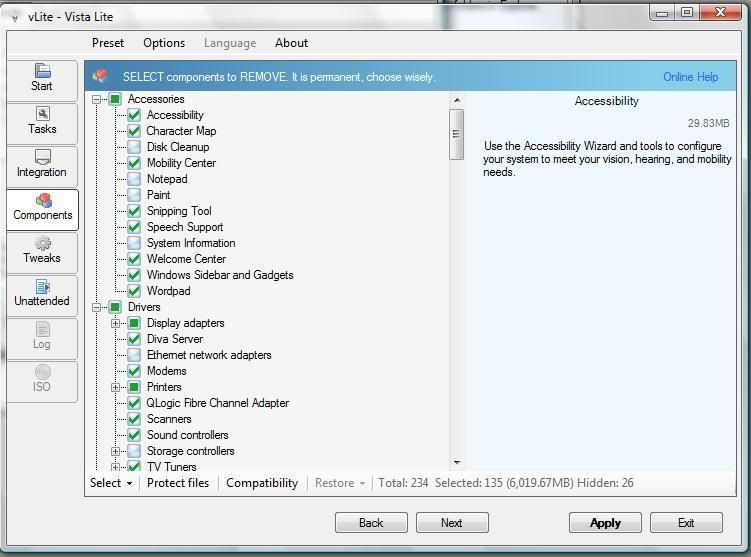Viewport: 751px width, 557px height.
Task: Collapse the Accessories tree node
Action: (96, 99)
